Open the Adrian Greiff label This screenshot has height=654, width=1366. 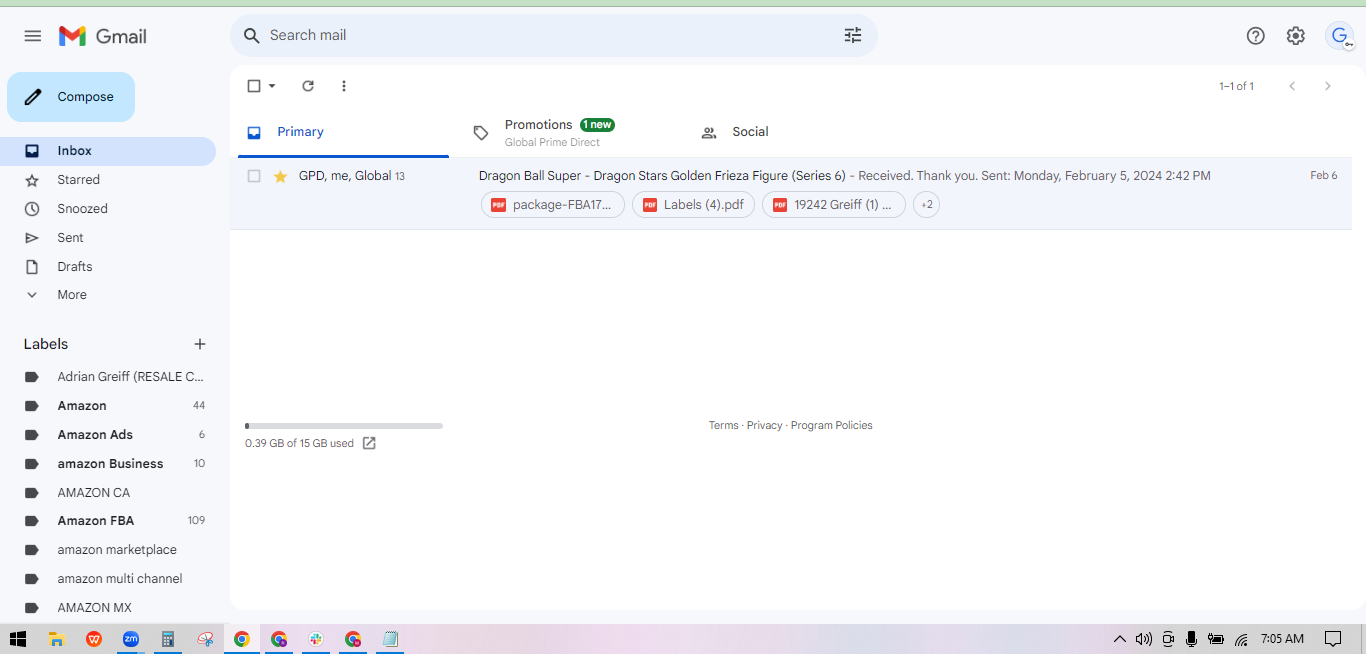[x=108, y=377]
